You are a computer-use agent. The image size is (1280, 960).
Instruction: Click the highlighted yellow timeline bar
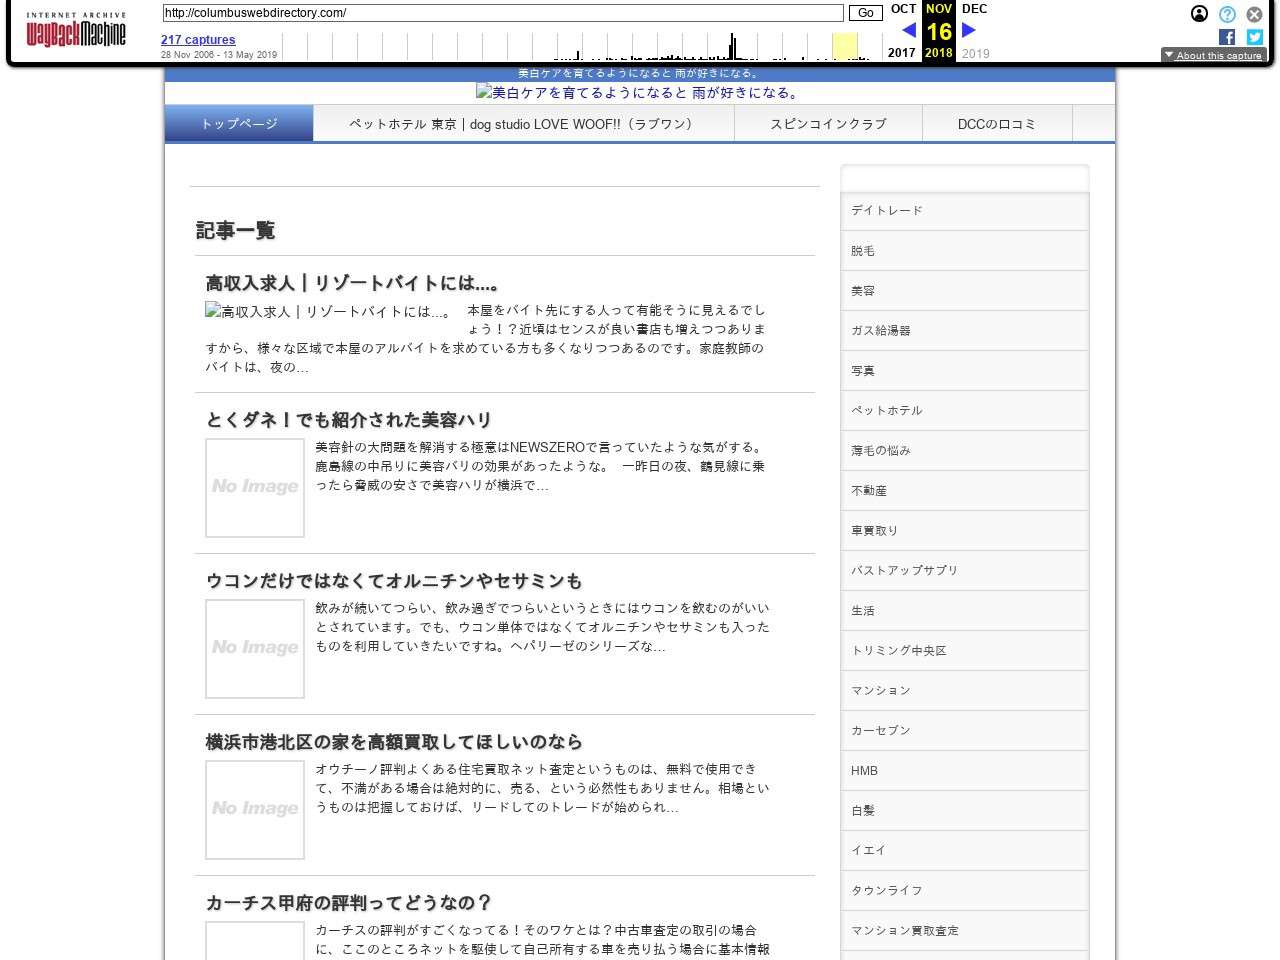[x=845, y=46]
